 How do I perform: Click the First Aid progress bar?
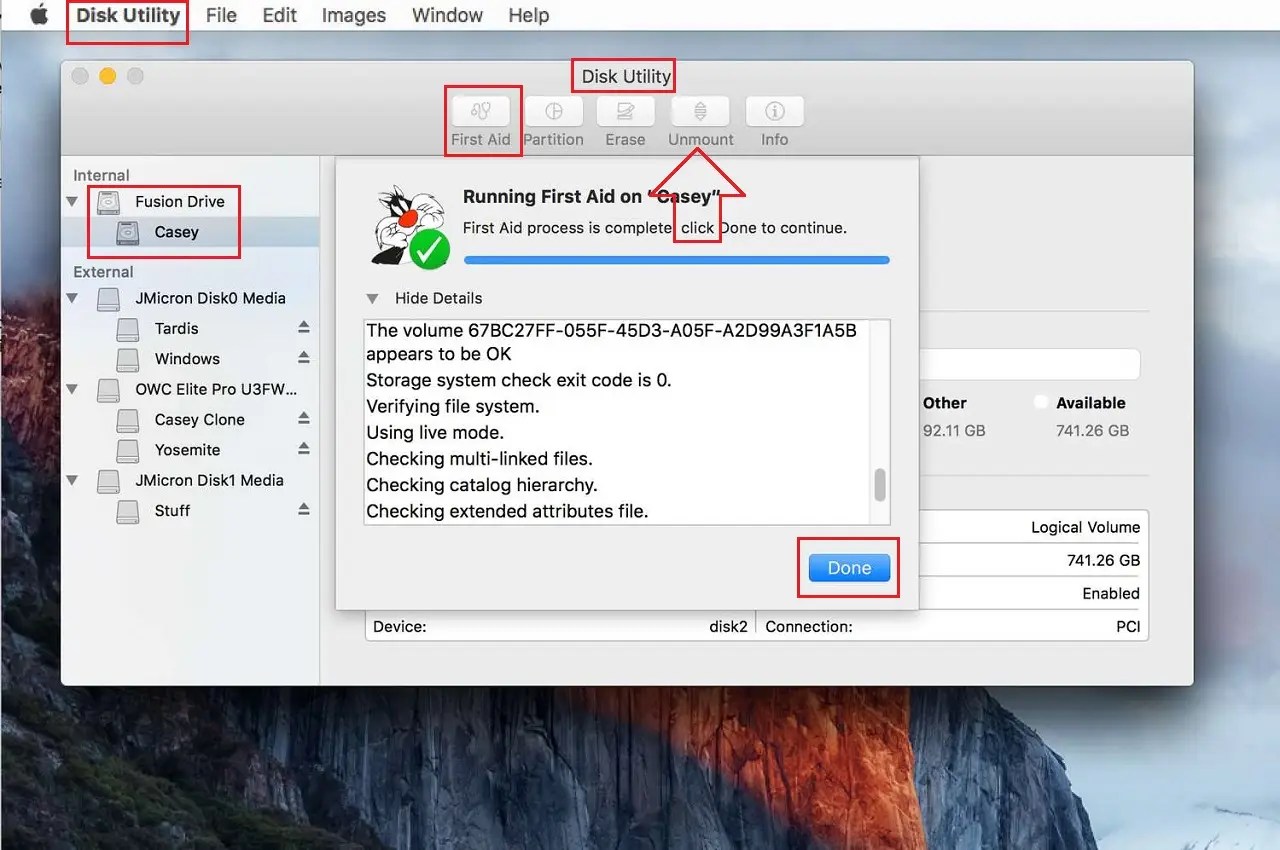tap(675, 259)
